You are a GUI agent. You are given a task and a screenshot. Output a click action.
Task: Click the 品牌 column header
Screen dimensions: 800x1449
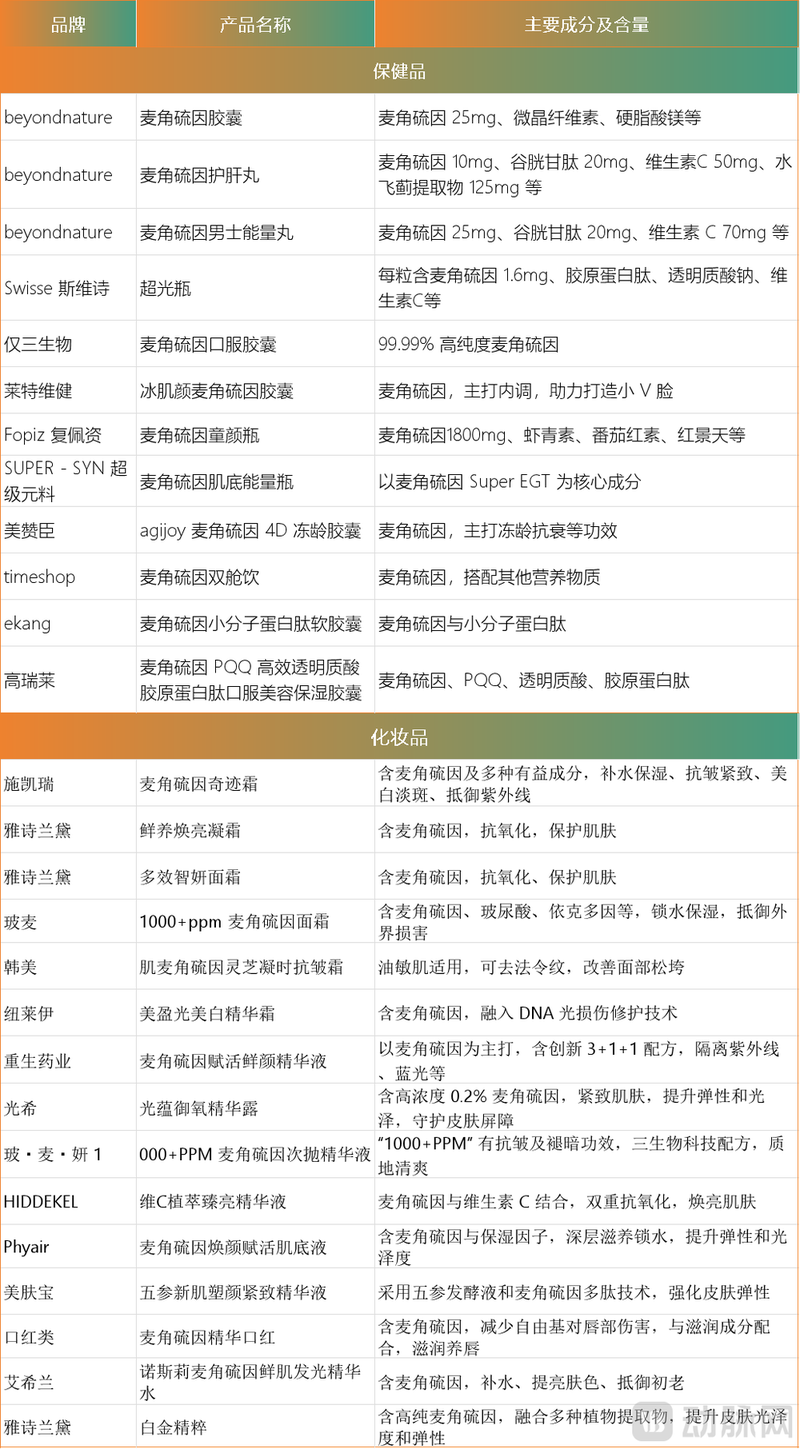[x=68, y=23]
